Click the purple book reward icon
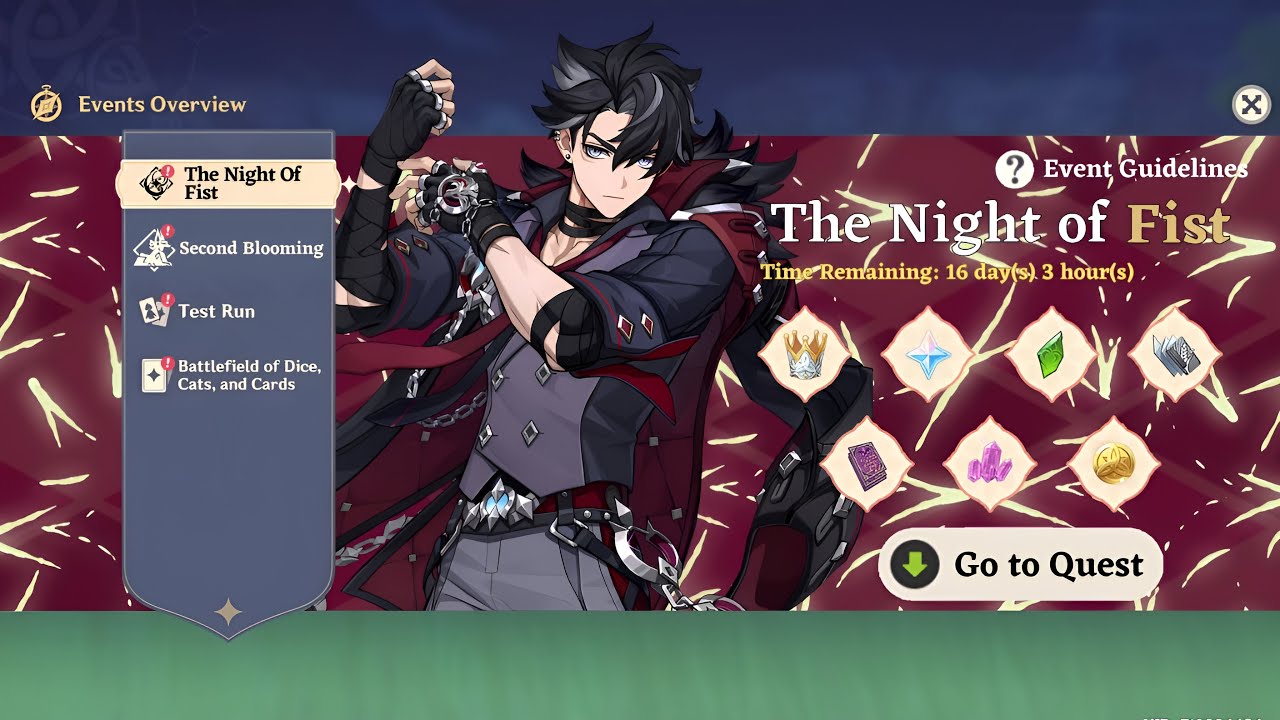 pyautogui.click(x=866, y=464)
